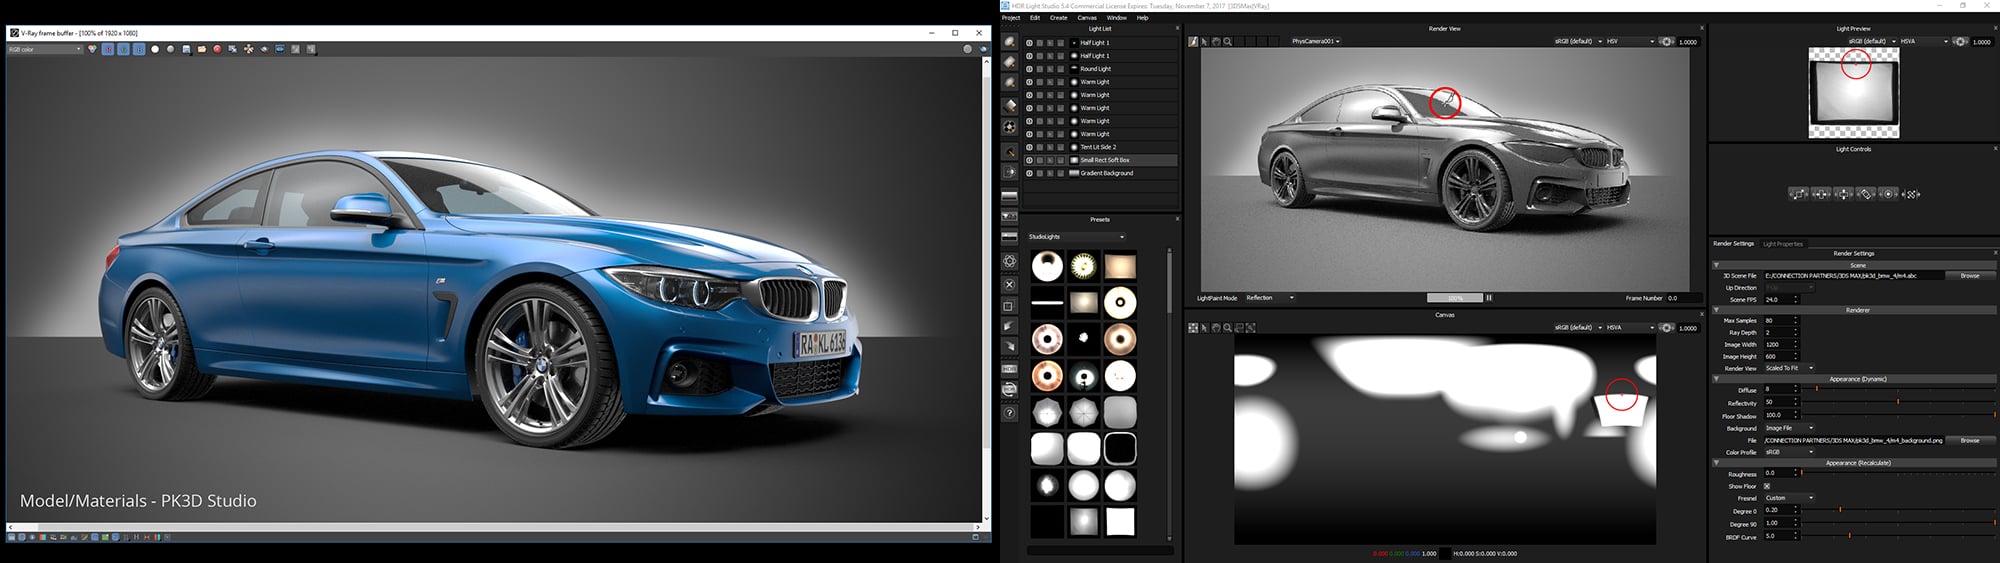Adjust the Reflectivity slider
This screenshot has height=563, width=2000.
pos(1897,402)
